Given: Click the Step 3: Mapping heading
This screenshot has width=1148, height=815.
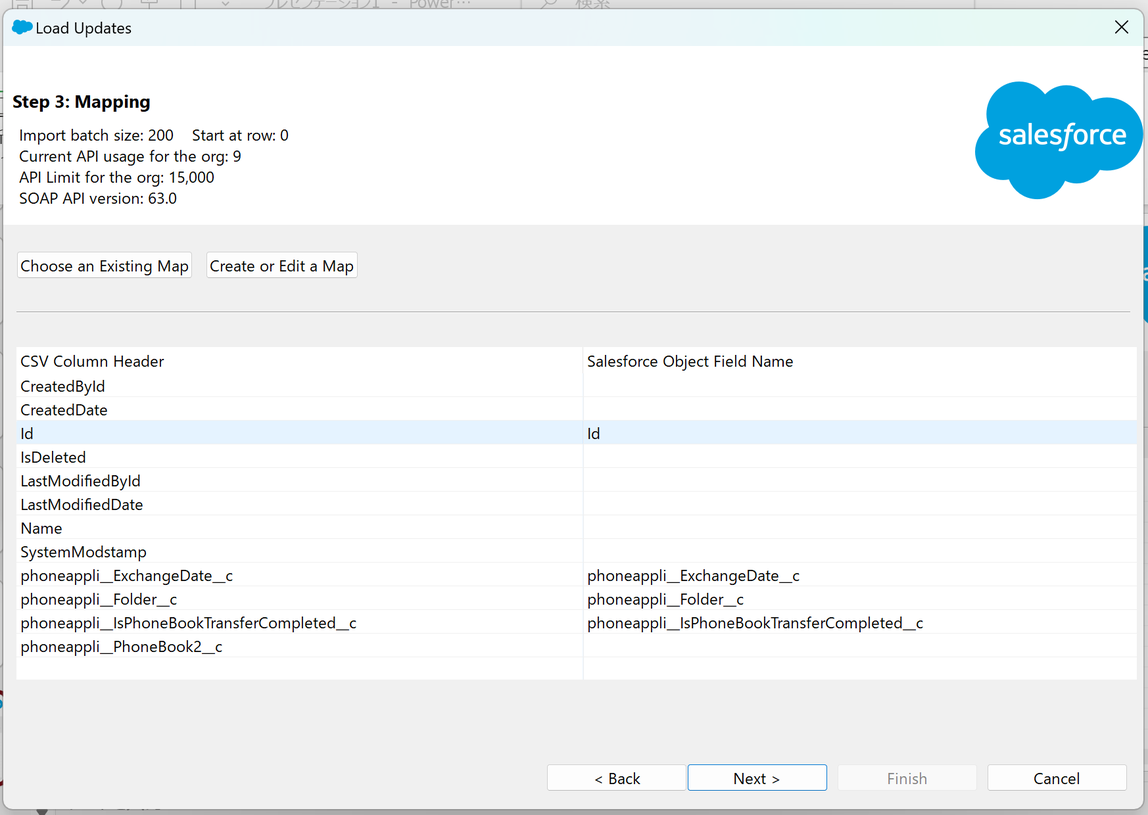Looking at the screenshot, I should coord(81,102).
